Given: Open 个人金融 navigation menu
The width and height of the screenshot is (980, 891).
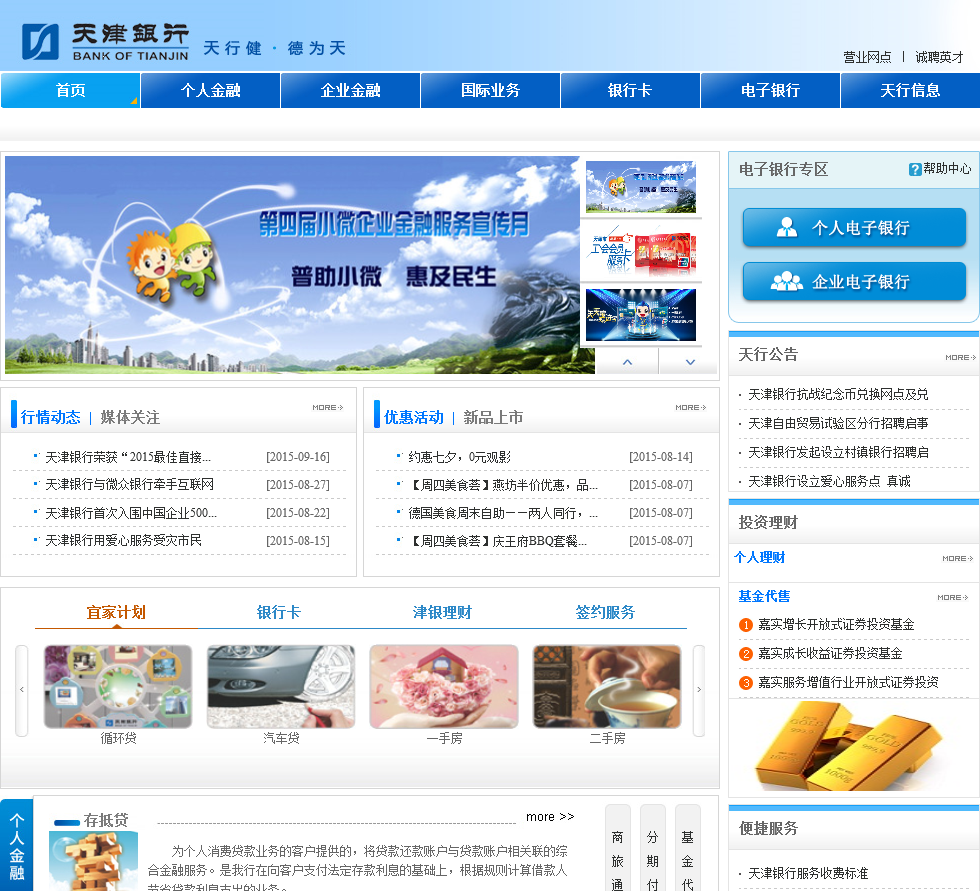Looking at the screenshot, I should click(x=211, y=91).
